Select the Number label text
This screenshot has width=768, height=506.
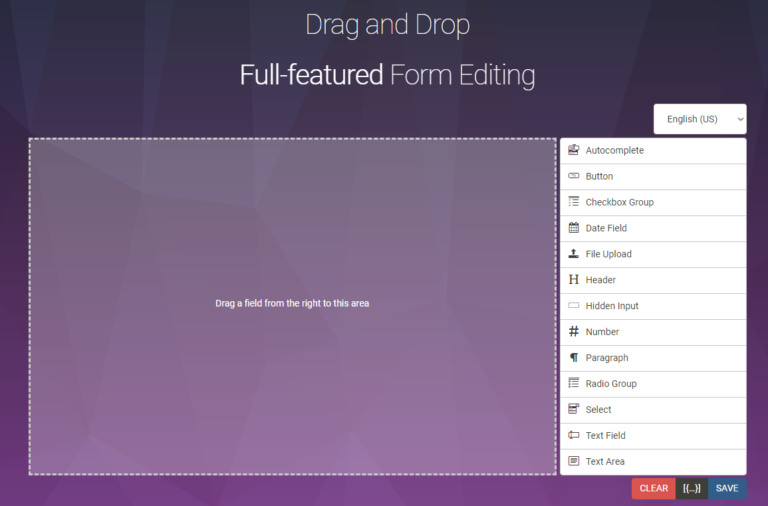[602, 332]
